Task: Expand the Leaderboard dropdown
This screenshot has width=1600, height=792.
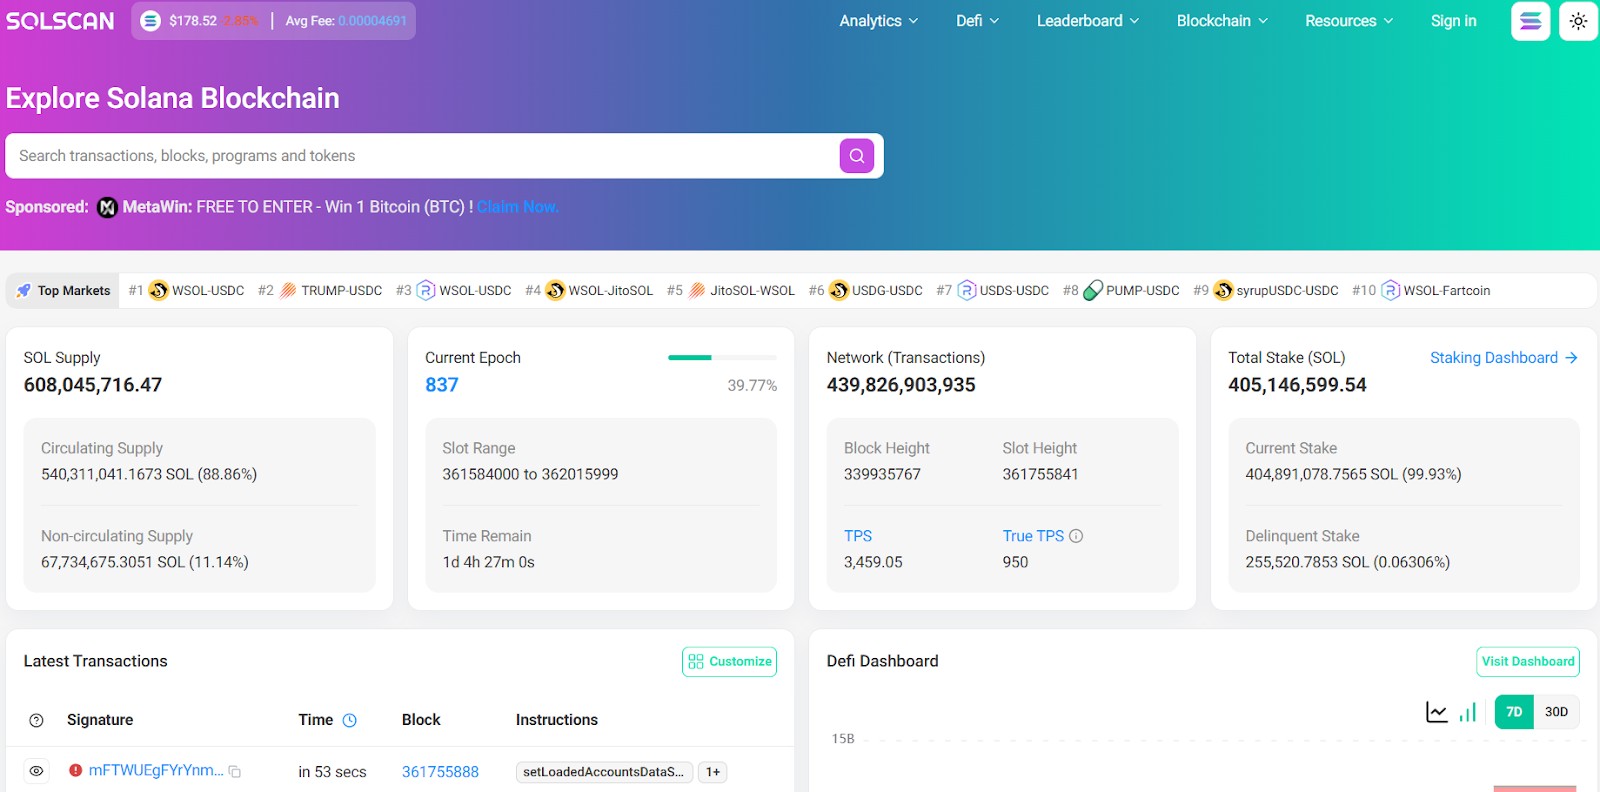Action: point(1088,21)
